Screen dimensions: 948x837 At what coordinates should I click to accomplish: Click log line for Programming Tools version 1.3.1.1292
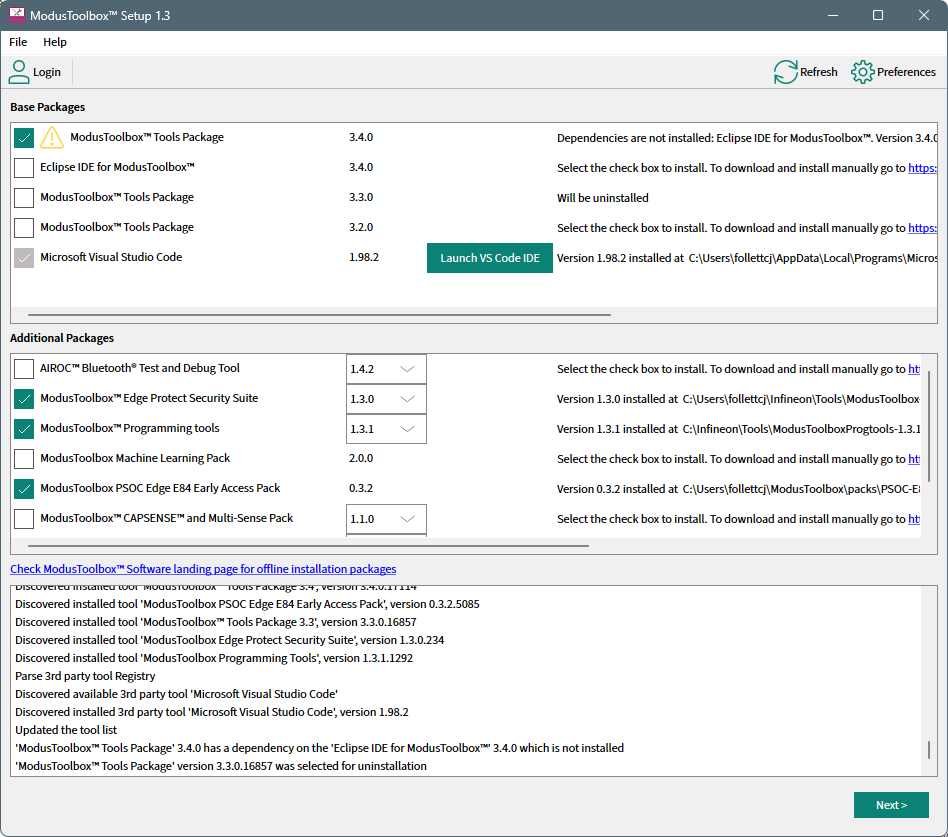tap(214, 658)
